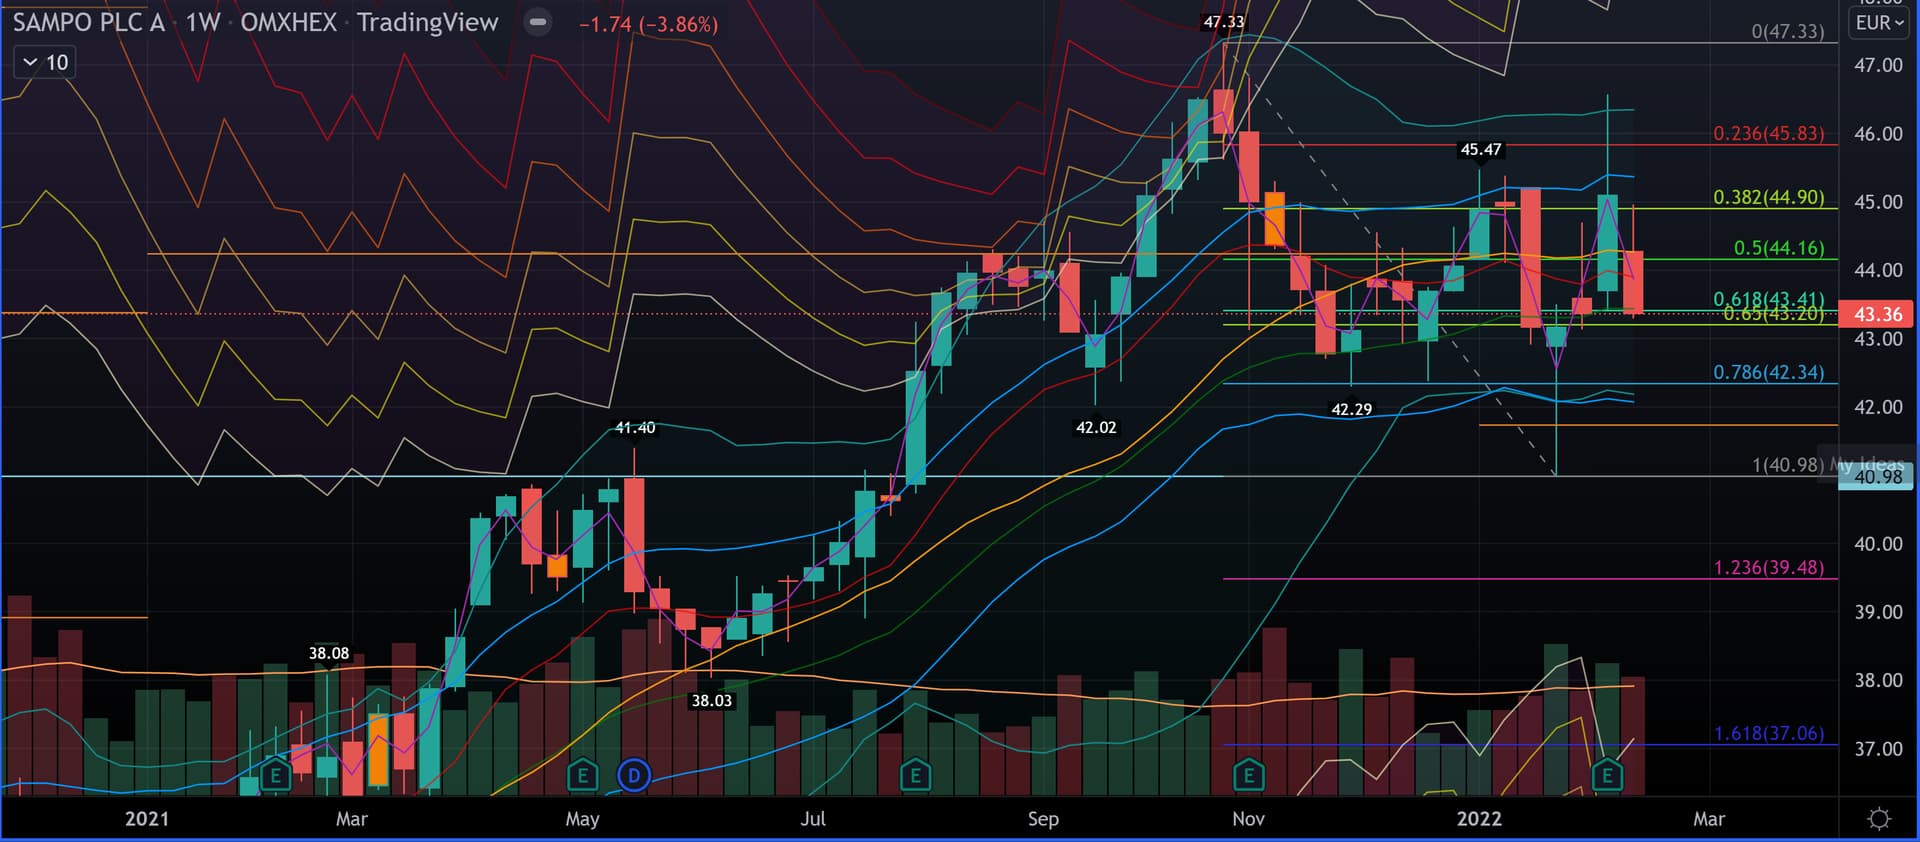
Task: Click the 2022 label on time axis
Action: (x=1478, y=819)
